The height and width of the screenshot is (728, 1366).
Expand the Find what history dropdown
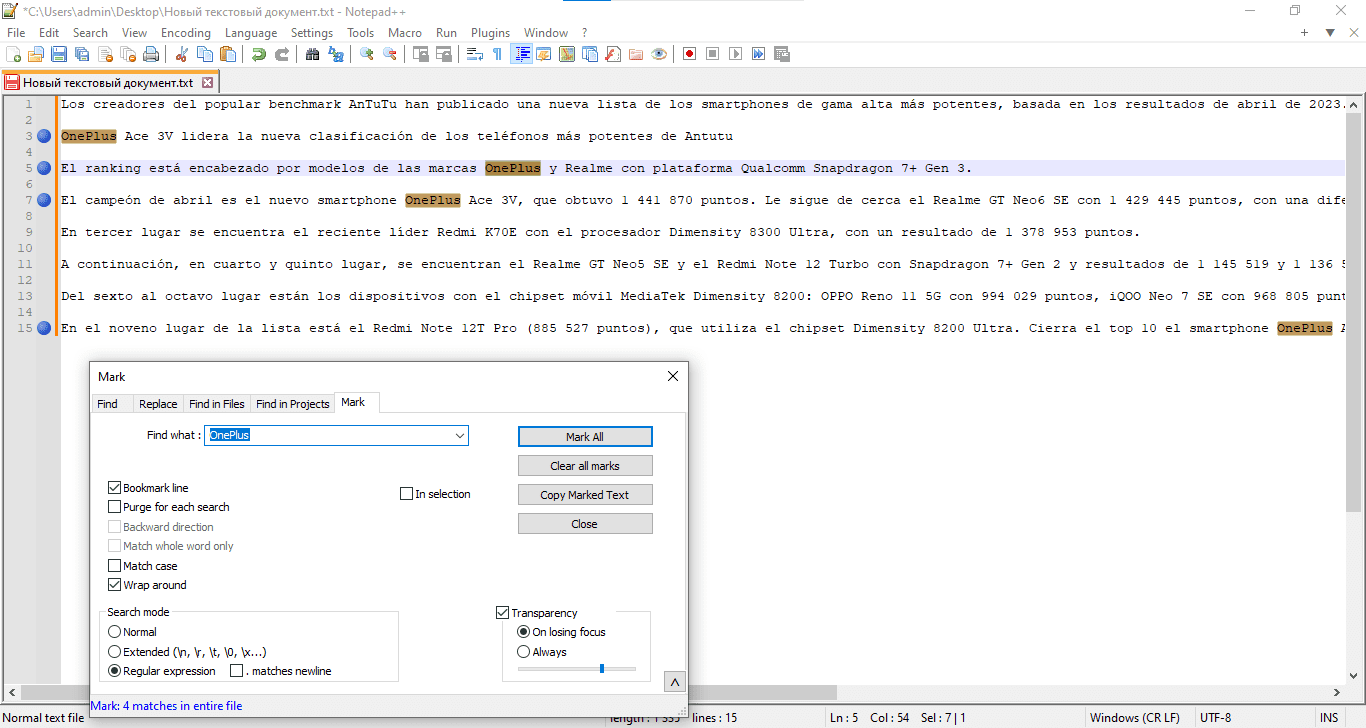pos(460,436)
